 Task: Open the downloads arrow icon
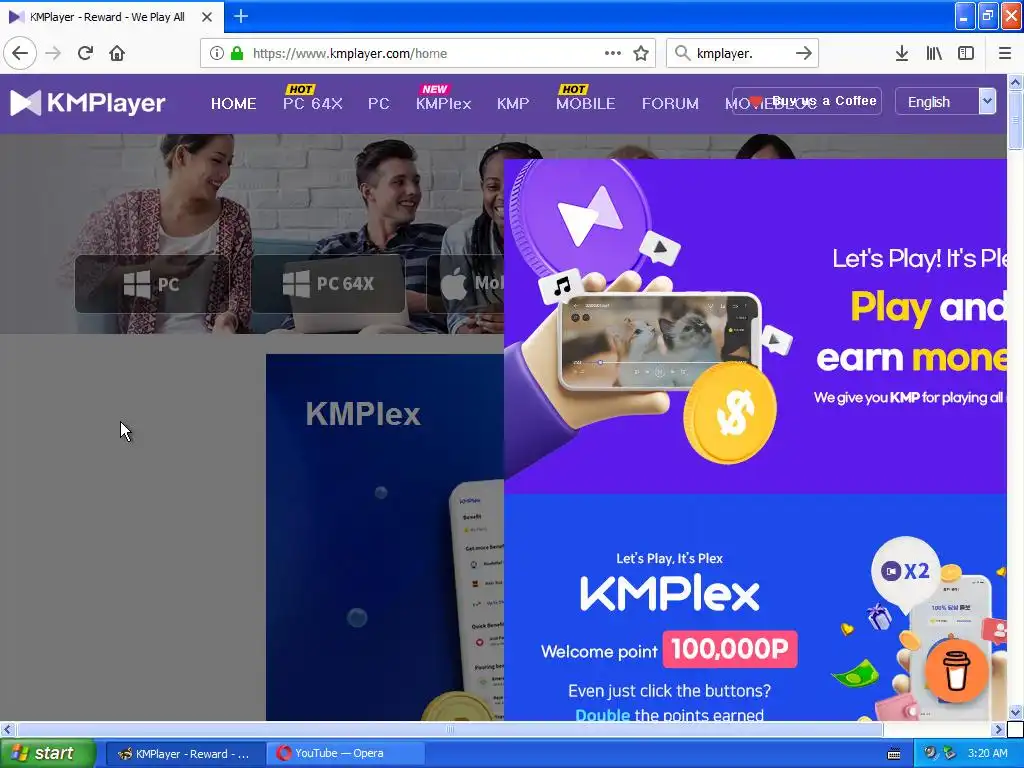point(902,53)
